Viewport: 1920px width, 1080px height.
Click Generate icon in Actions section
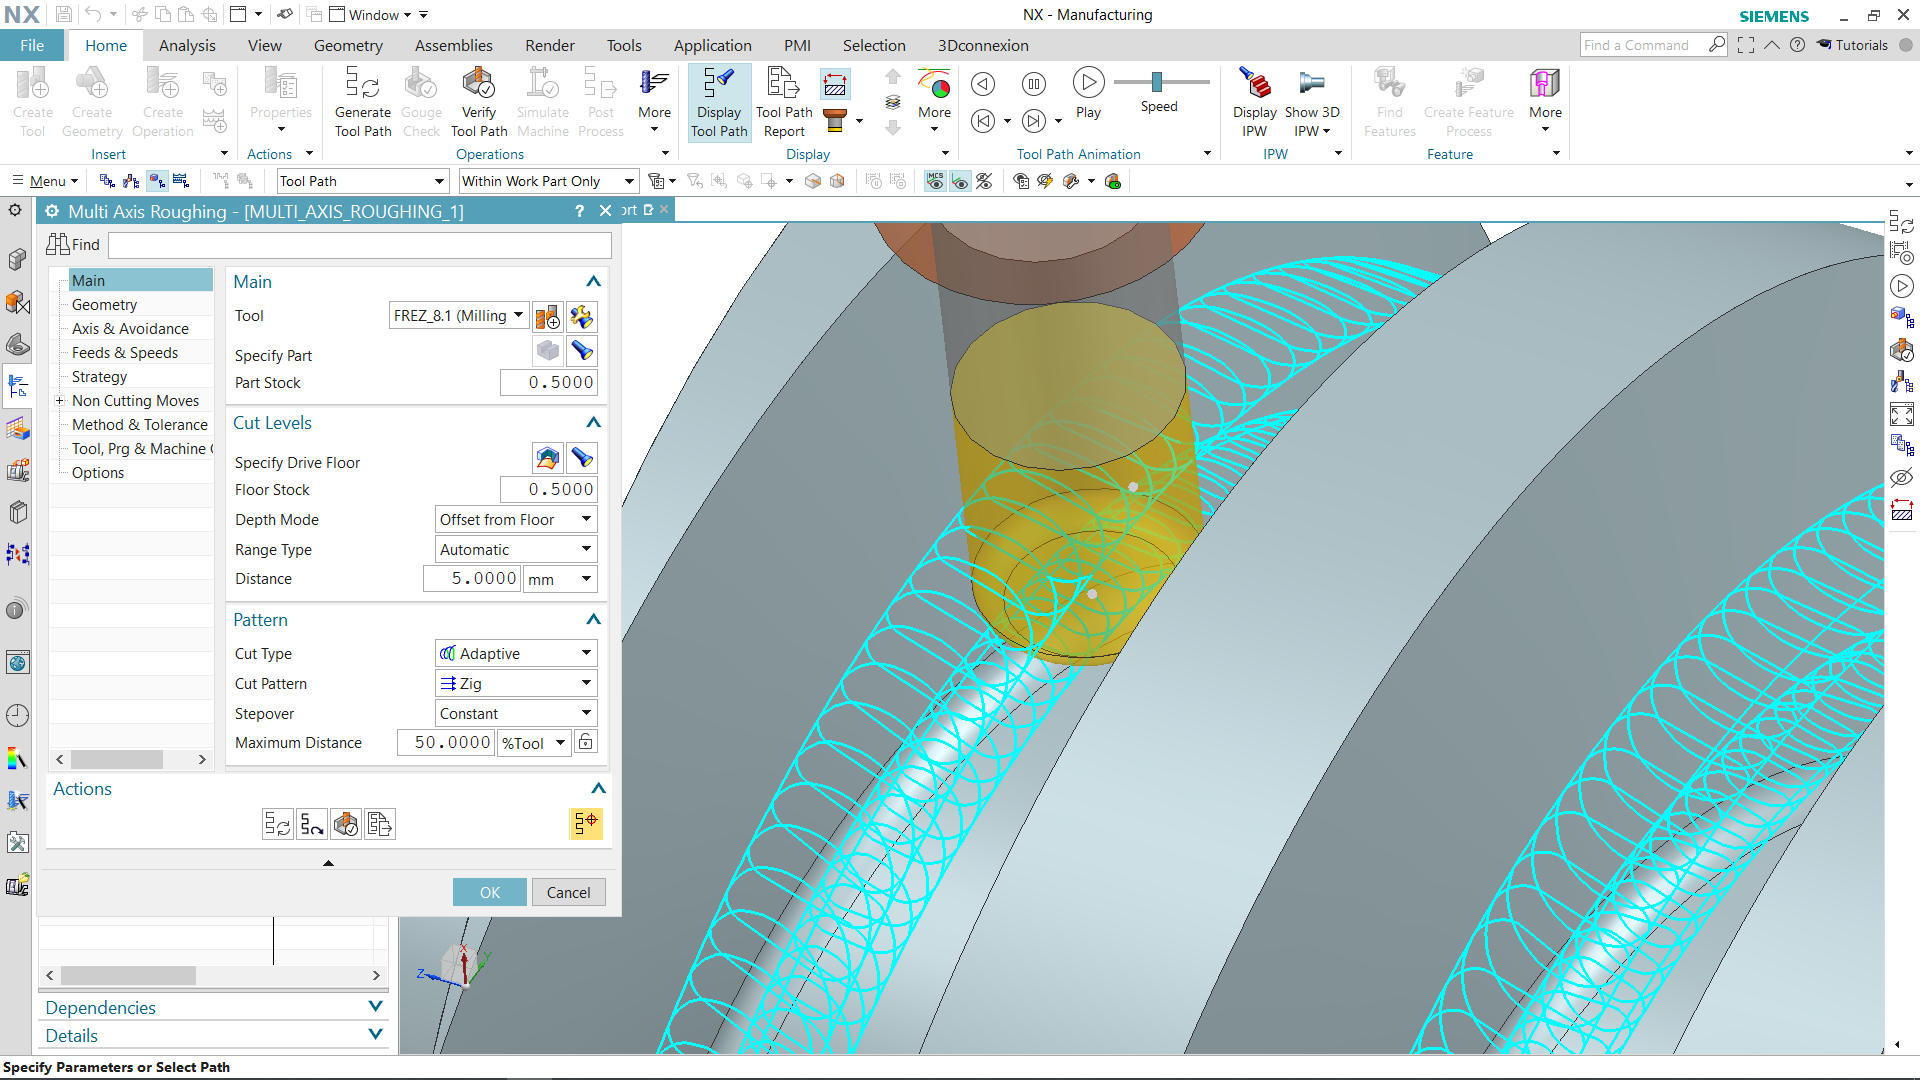click(277, 824)
